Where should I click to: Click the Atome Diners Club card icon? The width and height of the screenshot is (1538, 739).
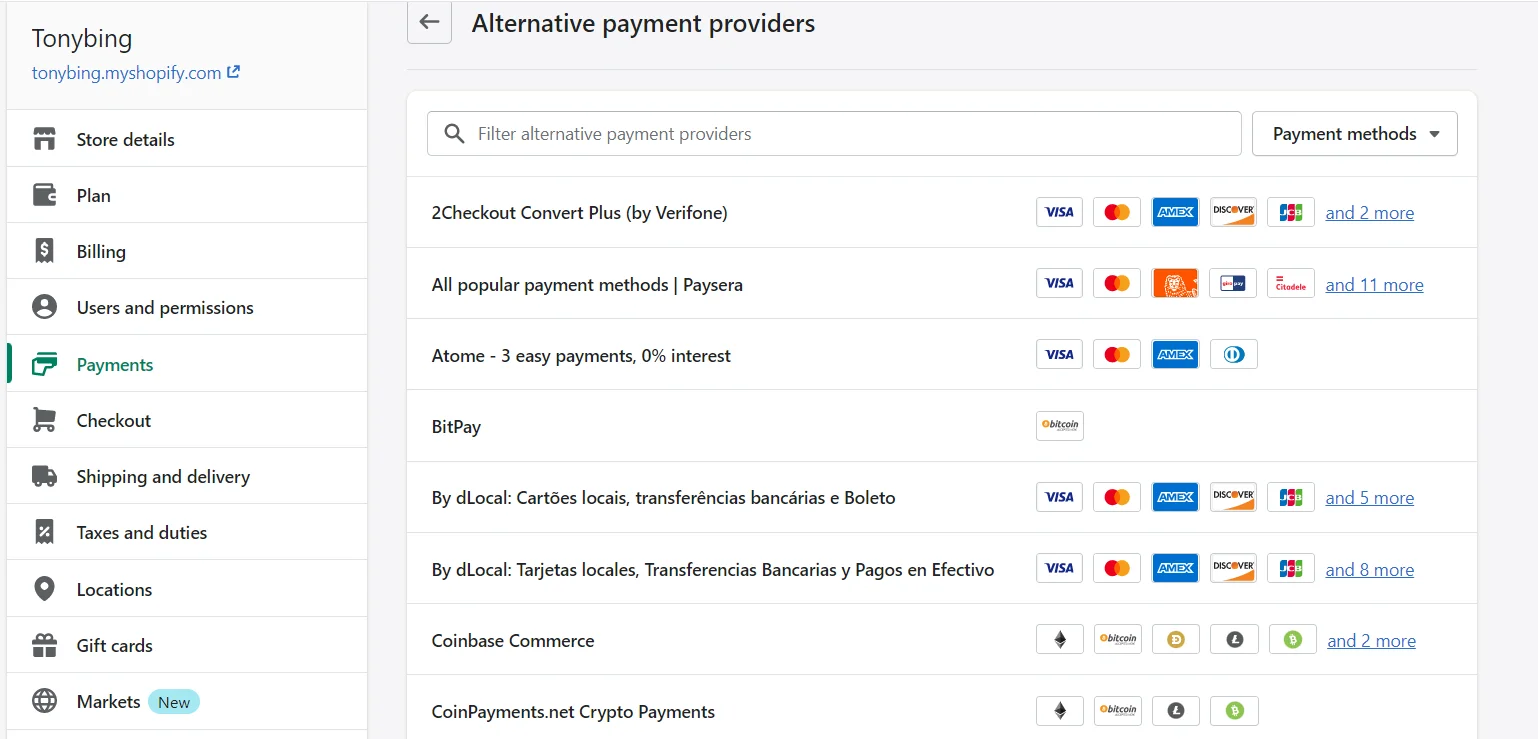(x=1233, y=355)
